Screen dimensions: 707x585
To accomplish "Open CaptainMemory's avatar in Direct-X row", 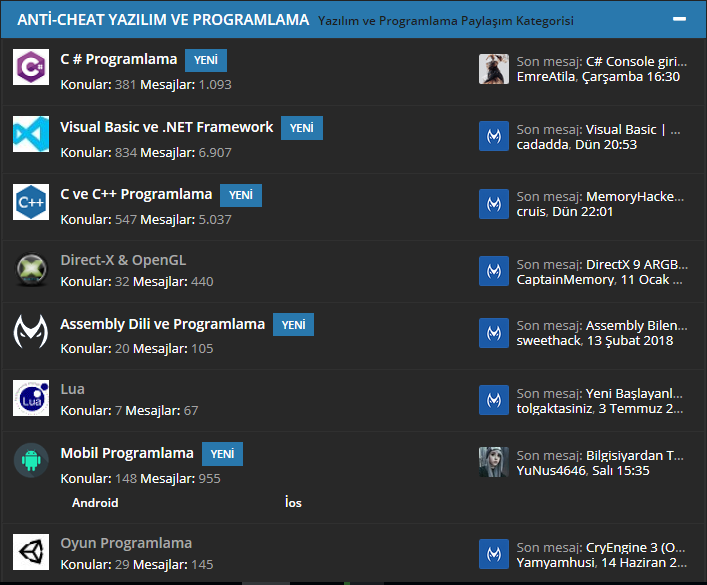I will pos(494,271).
